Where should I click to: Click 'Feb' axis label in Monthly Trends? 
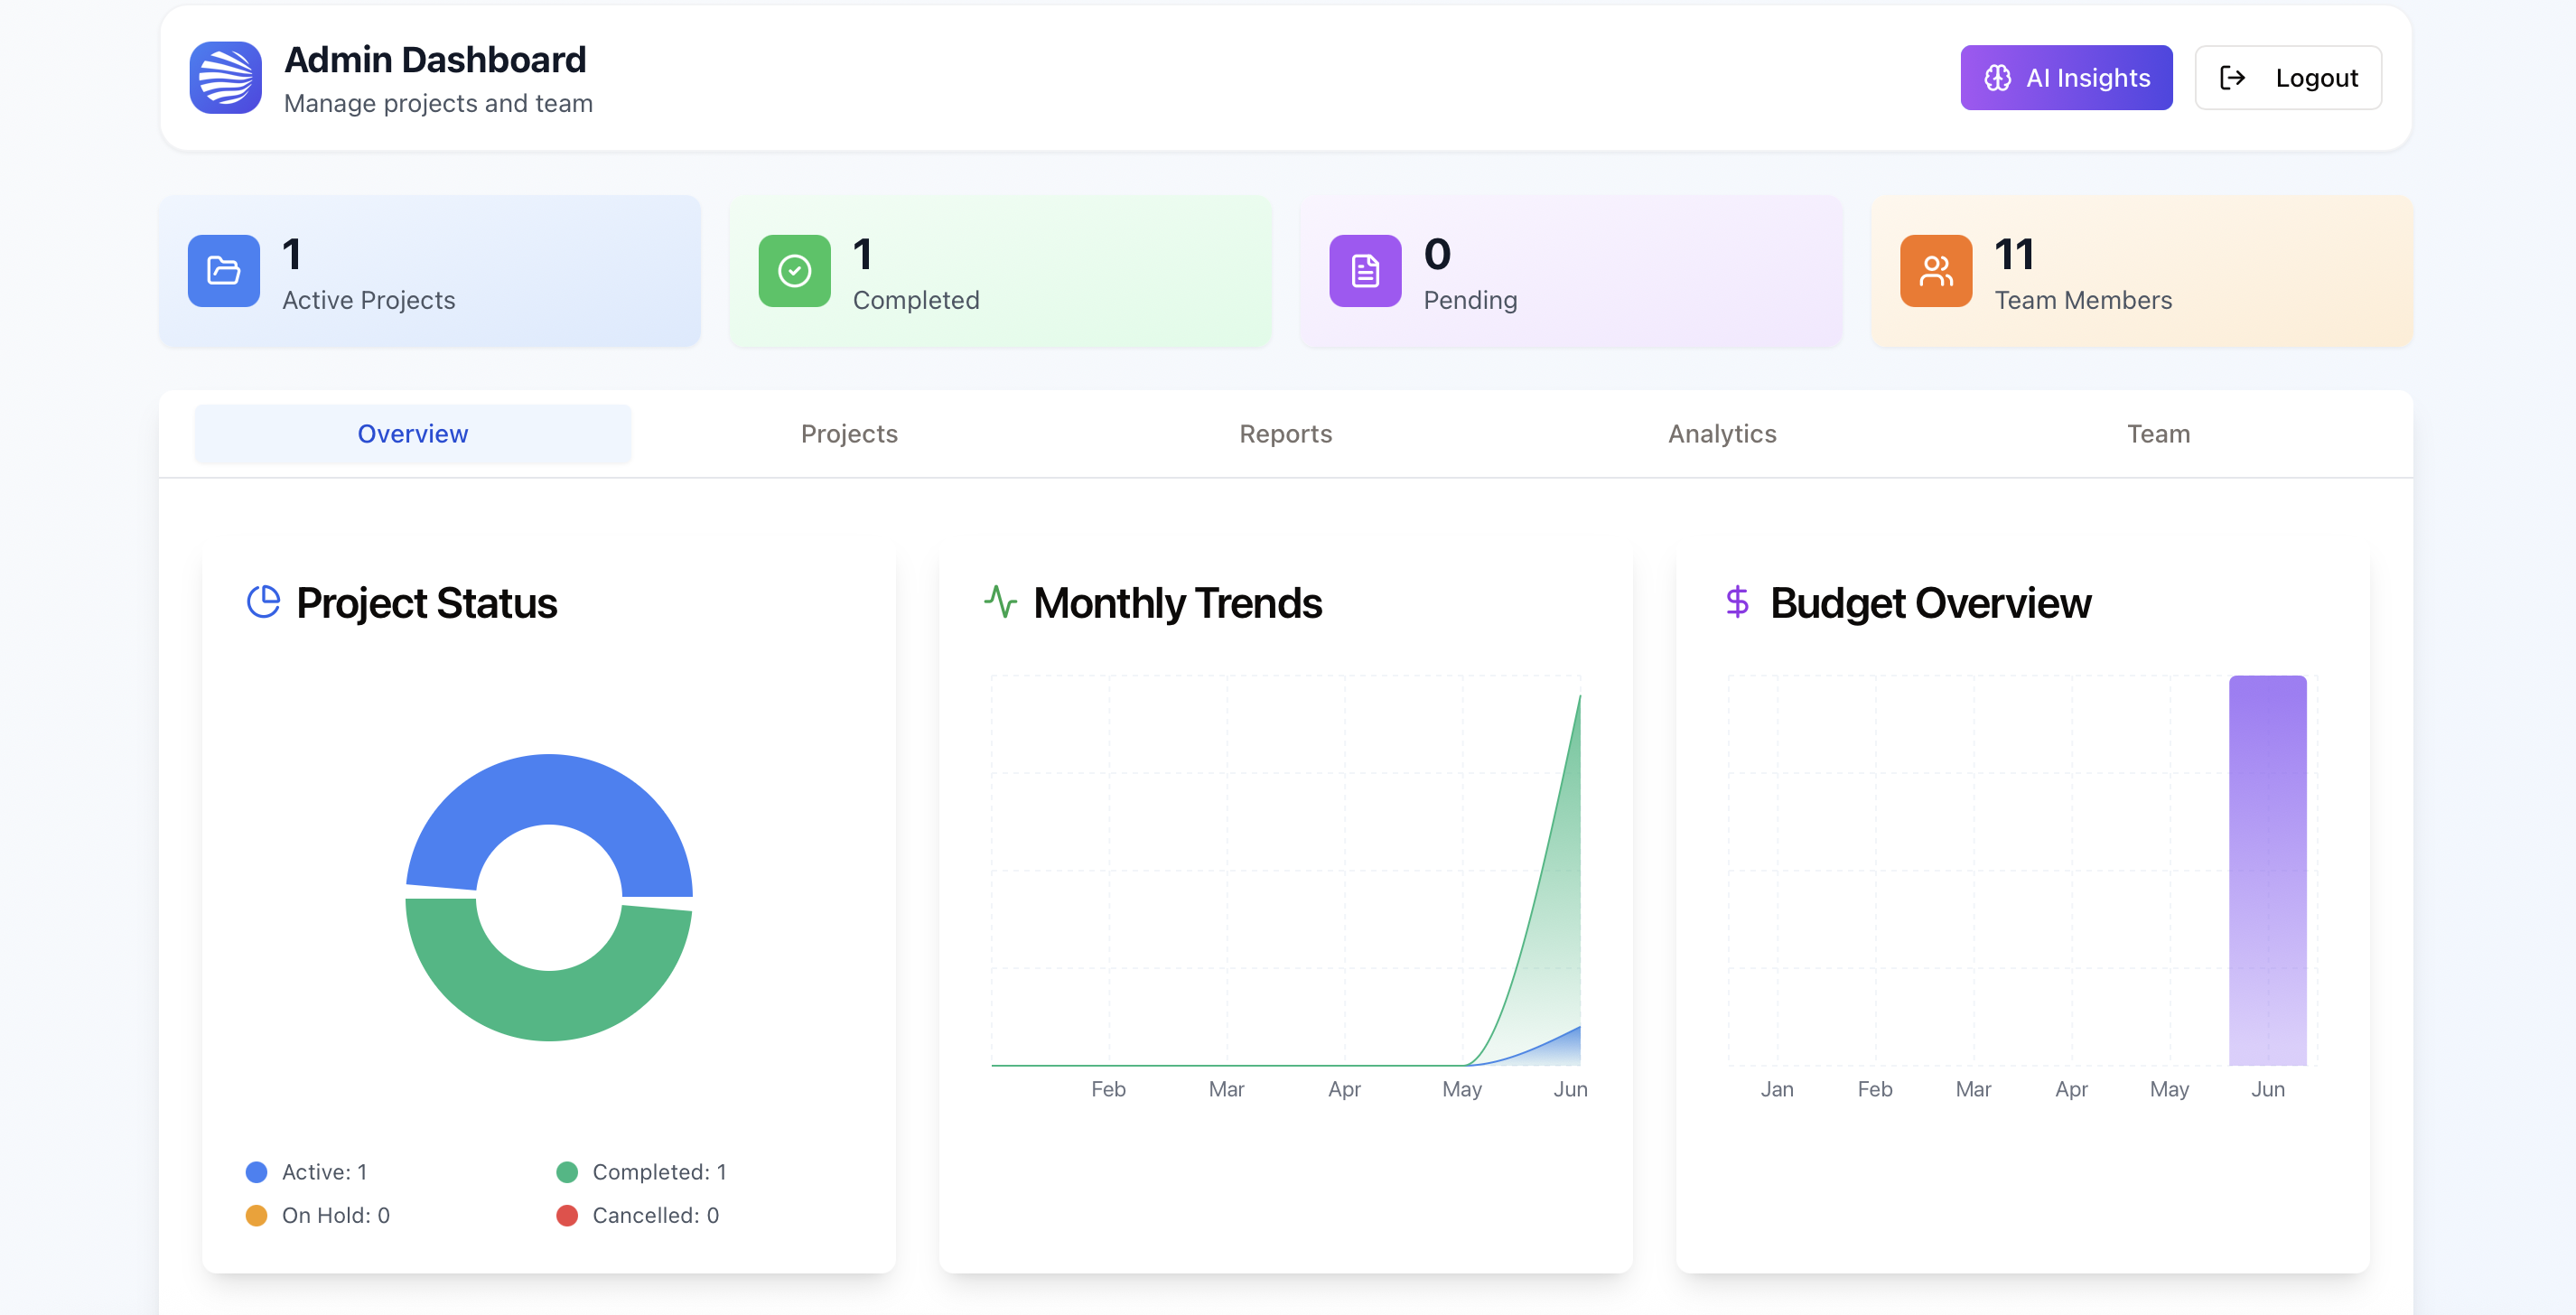pyautogui.click(x=1108, y=1089)
